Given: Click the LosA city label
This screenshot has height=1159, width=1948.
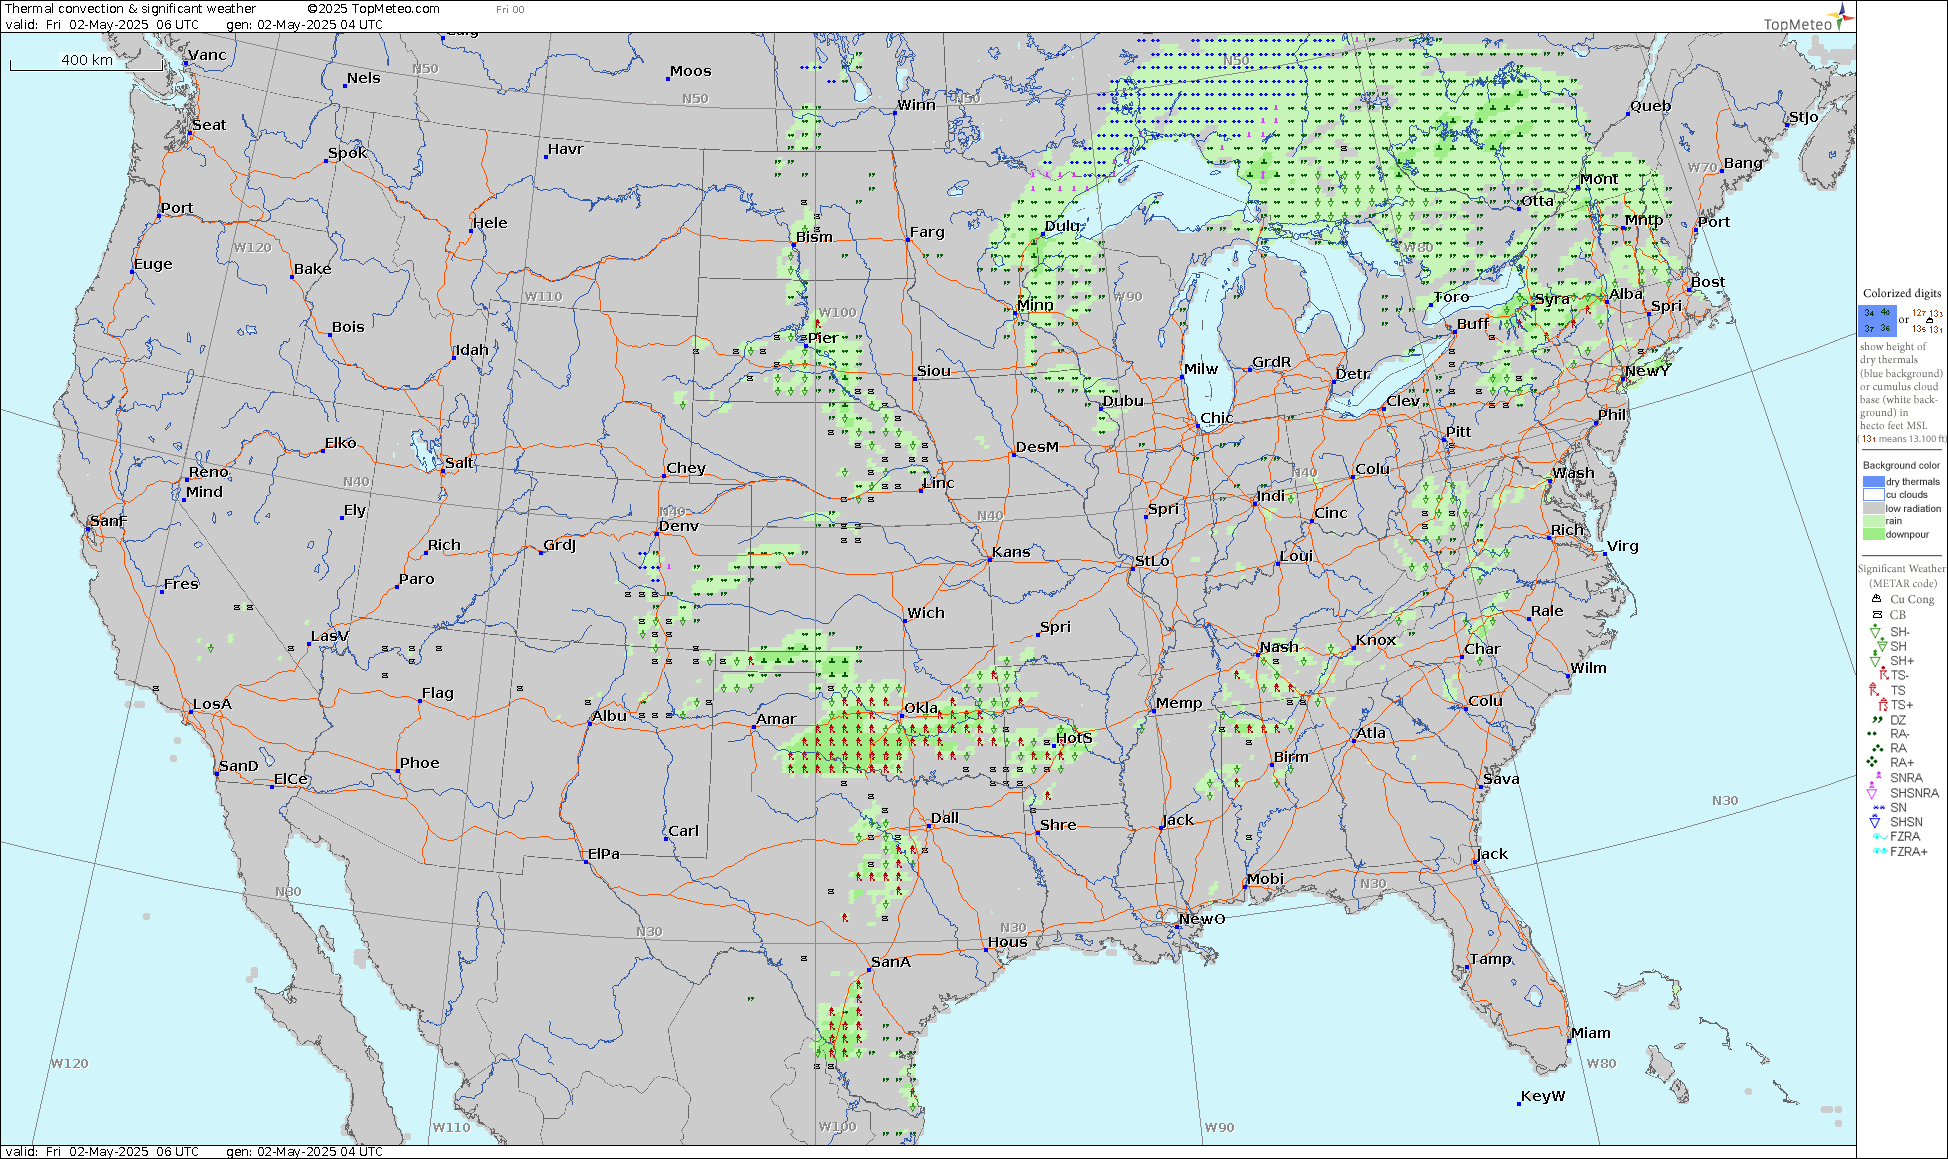Looking at the screenshot, I should (x=212, y=703).
